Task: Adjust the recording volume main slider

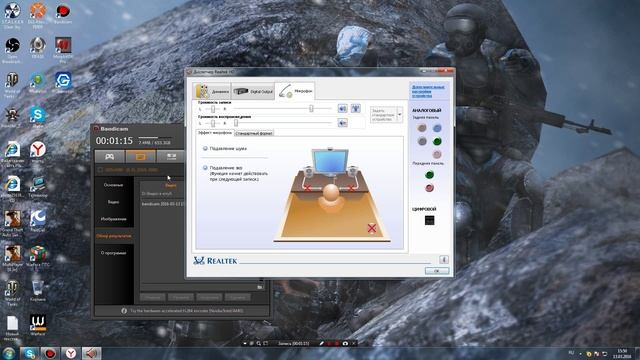Action: pos(311,109)
